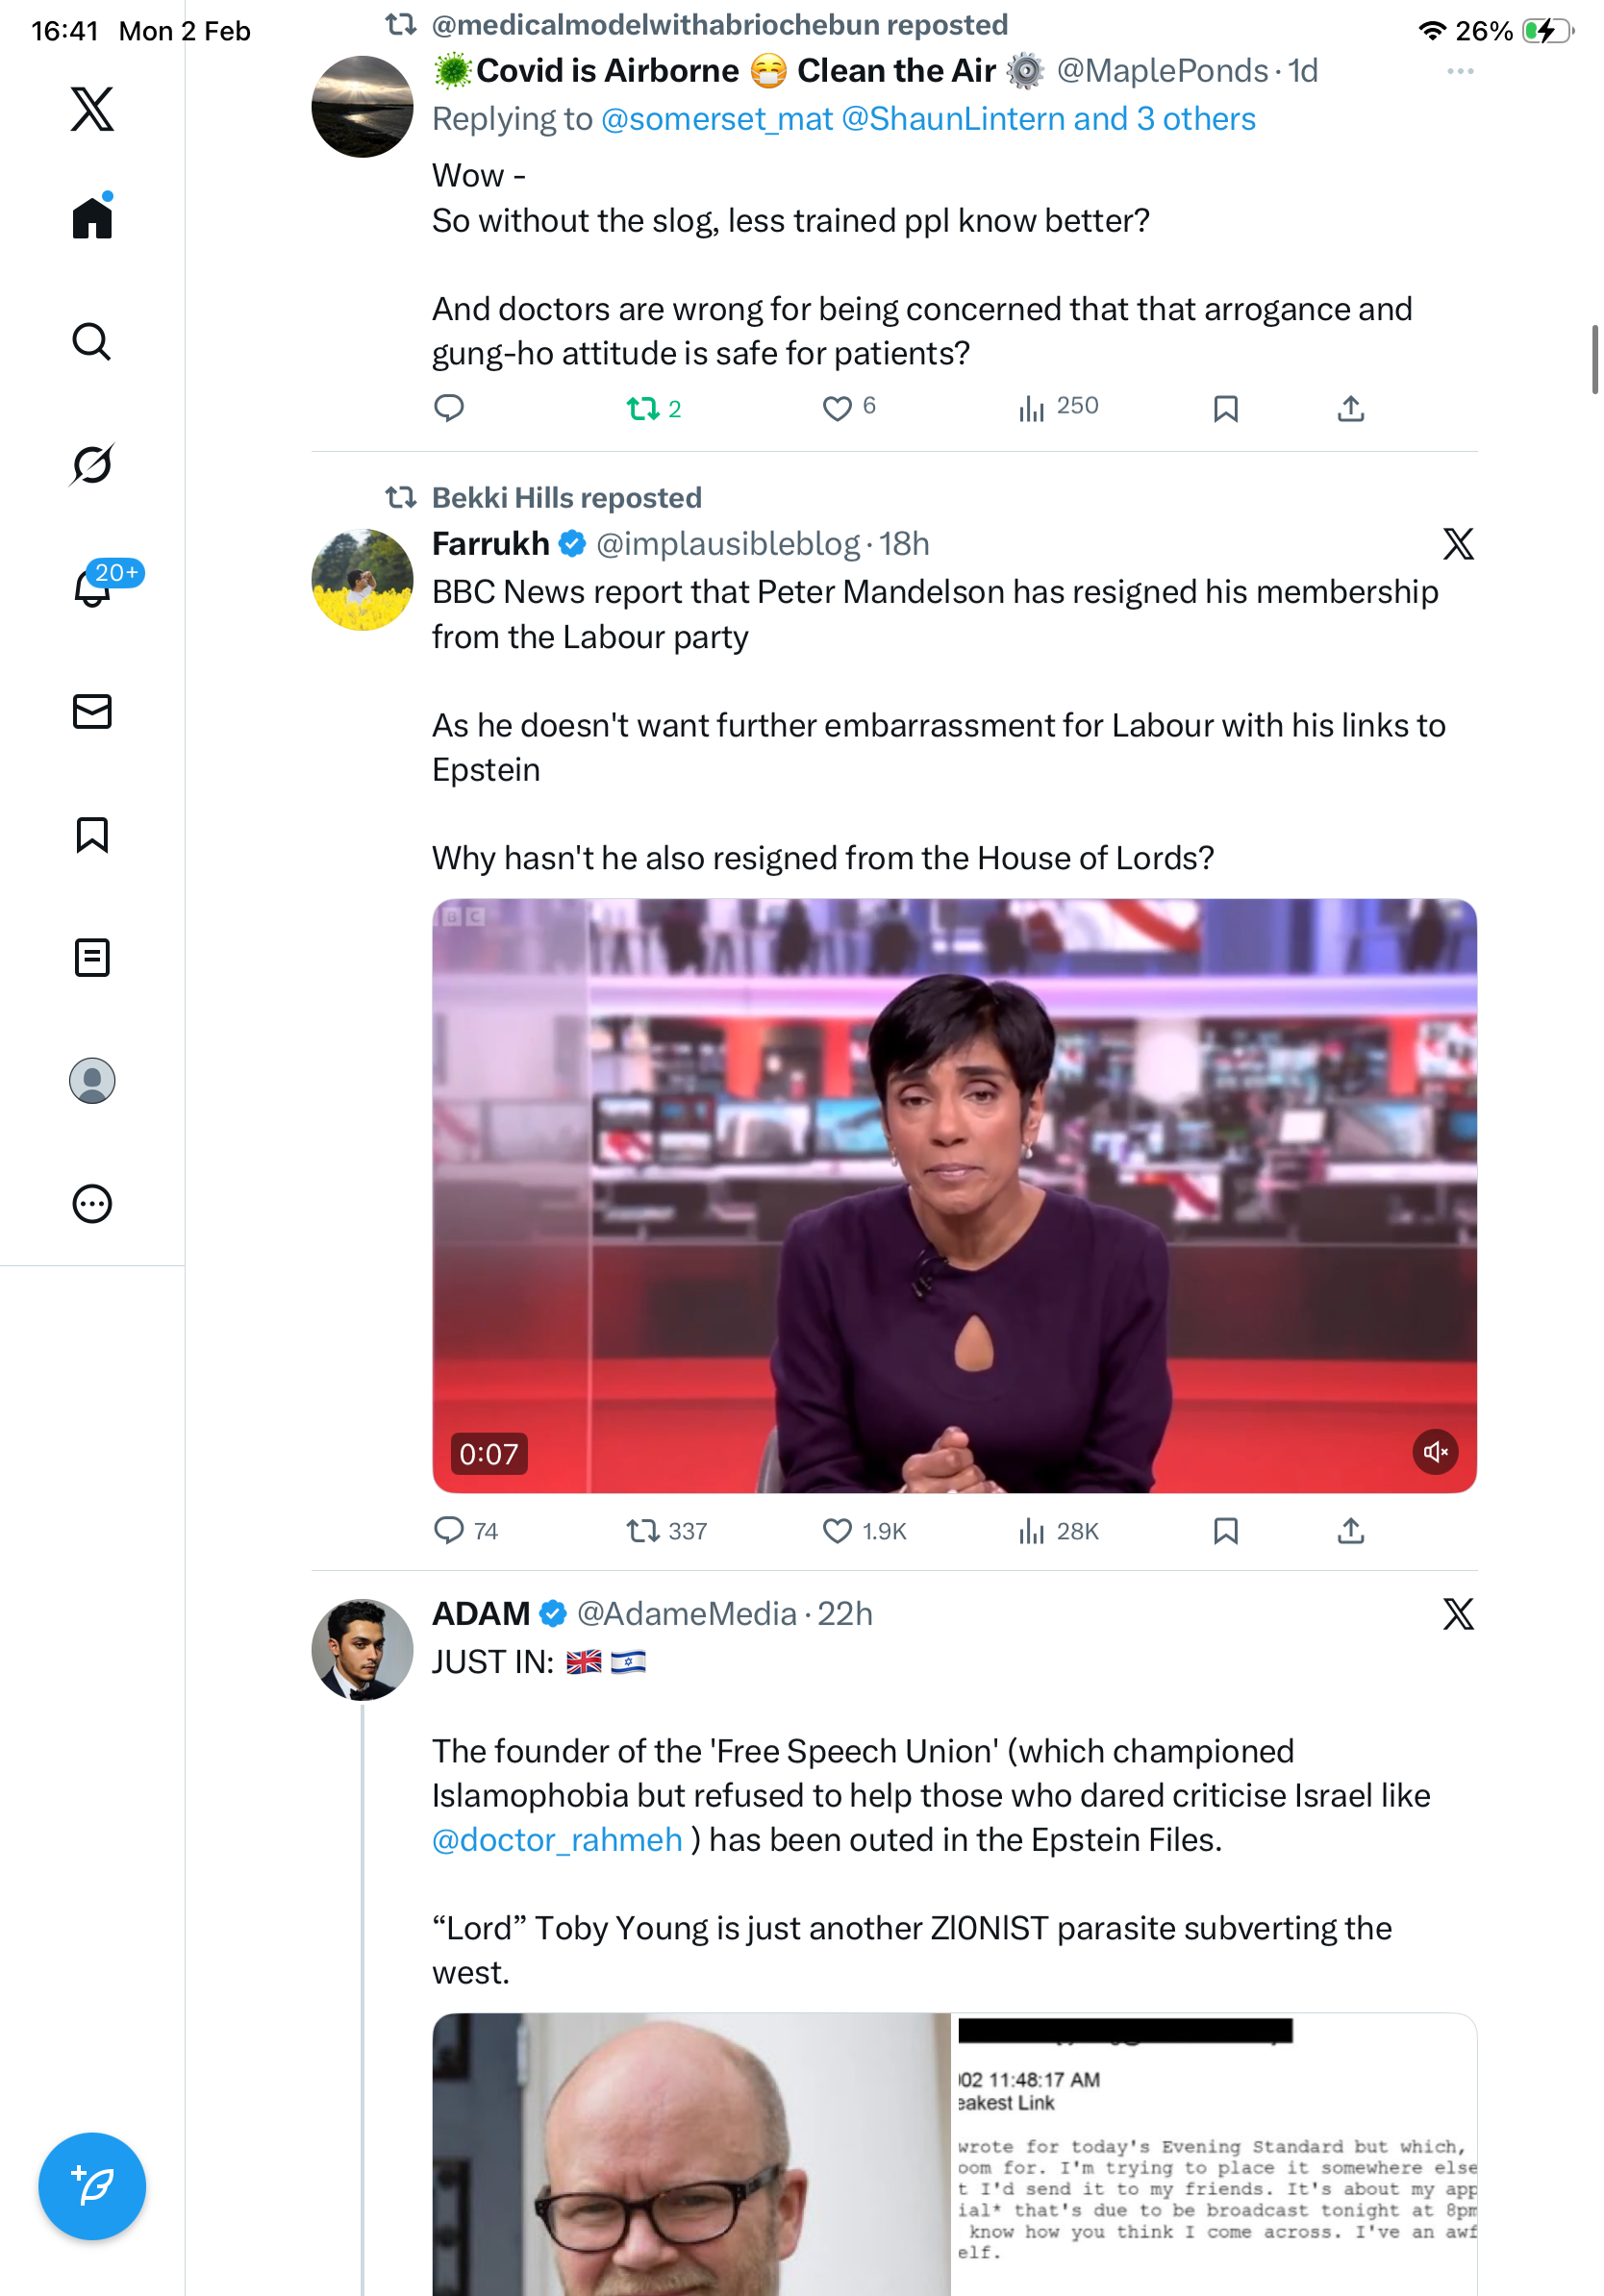This screenshot has width=1604, height=2296.
Task: Open the @doctor_rahmeh mention link
Action: (x=557, y=1839)
